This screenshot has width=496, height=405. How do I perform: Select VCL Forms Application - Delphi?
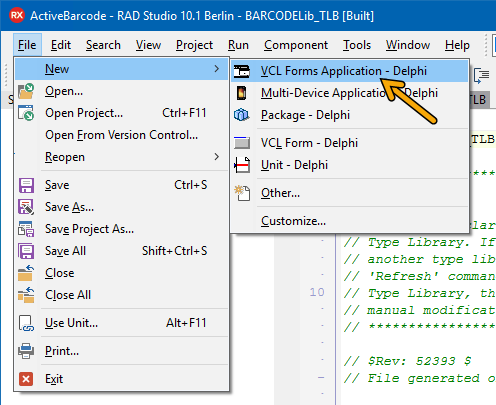[350, 71]
